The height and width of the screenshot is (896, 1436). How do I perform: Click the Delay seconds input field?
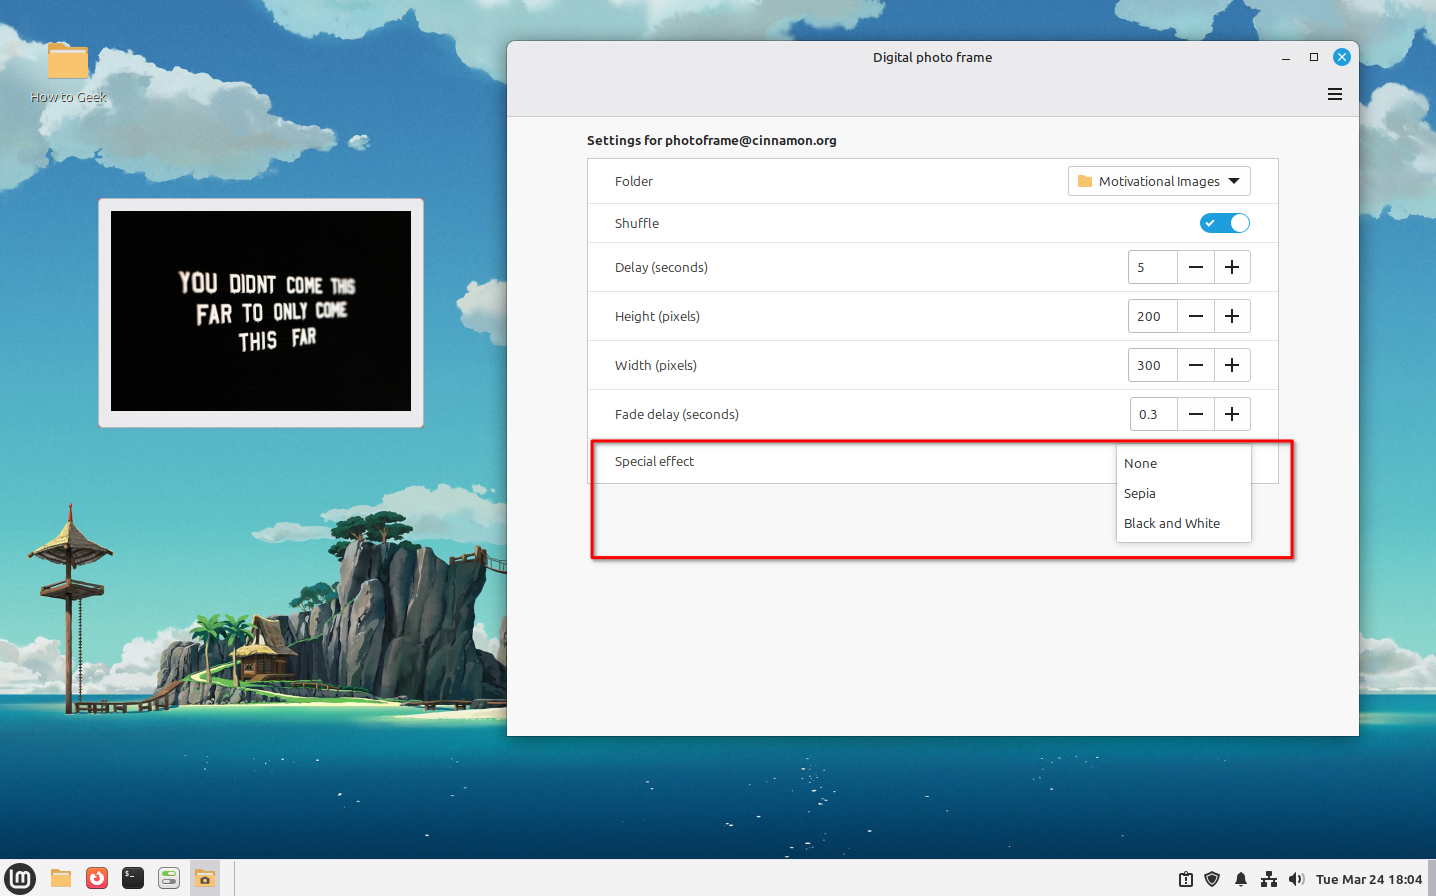tap(1153, 267)
